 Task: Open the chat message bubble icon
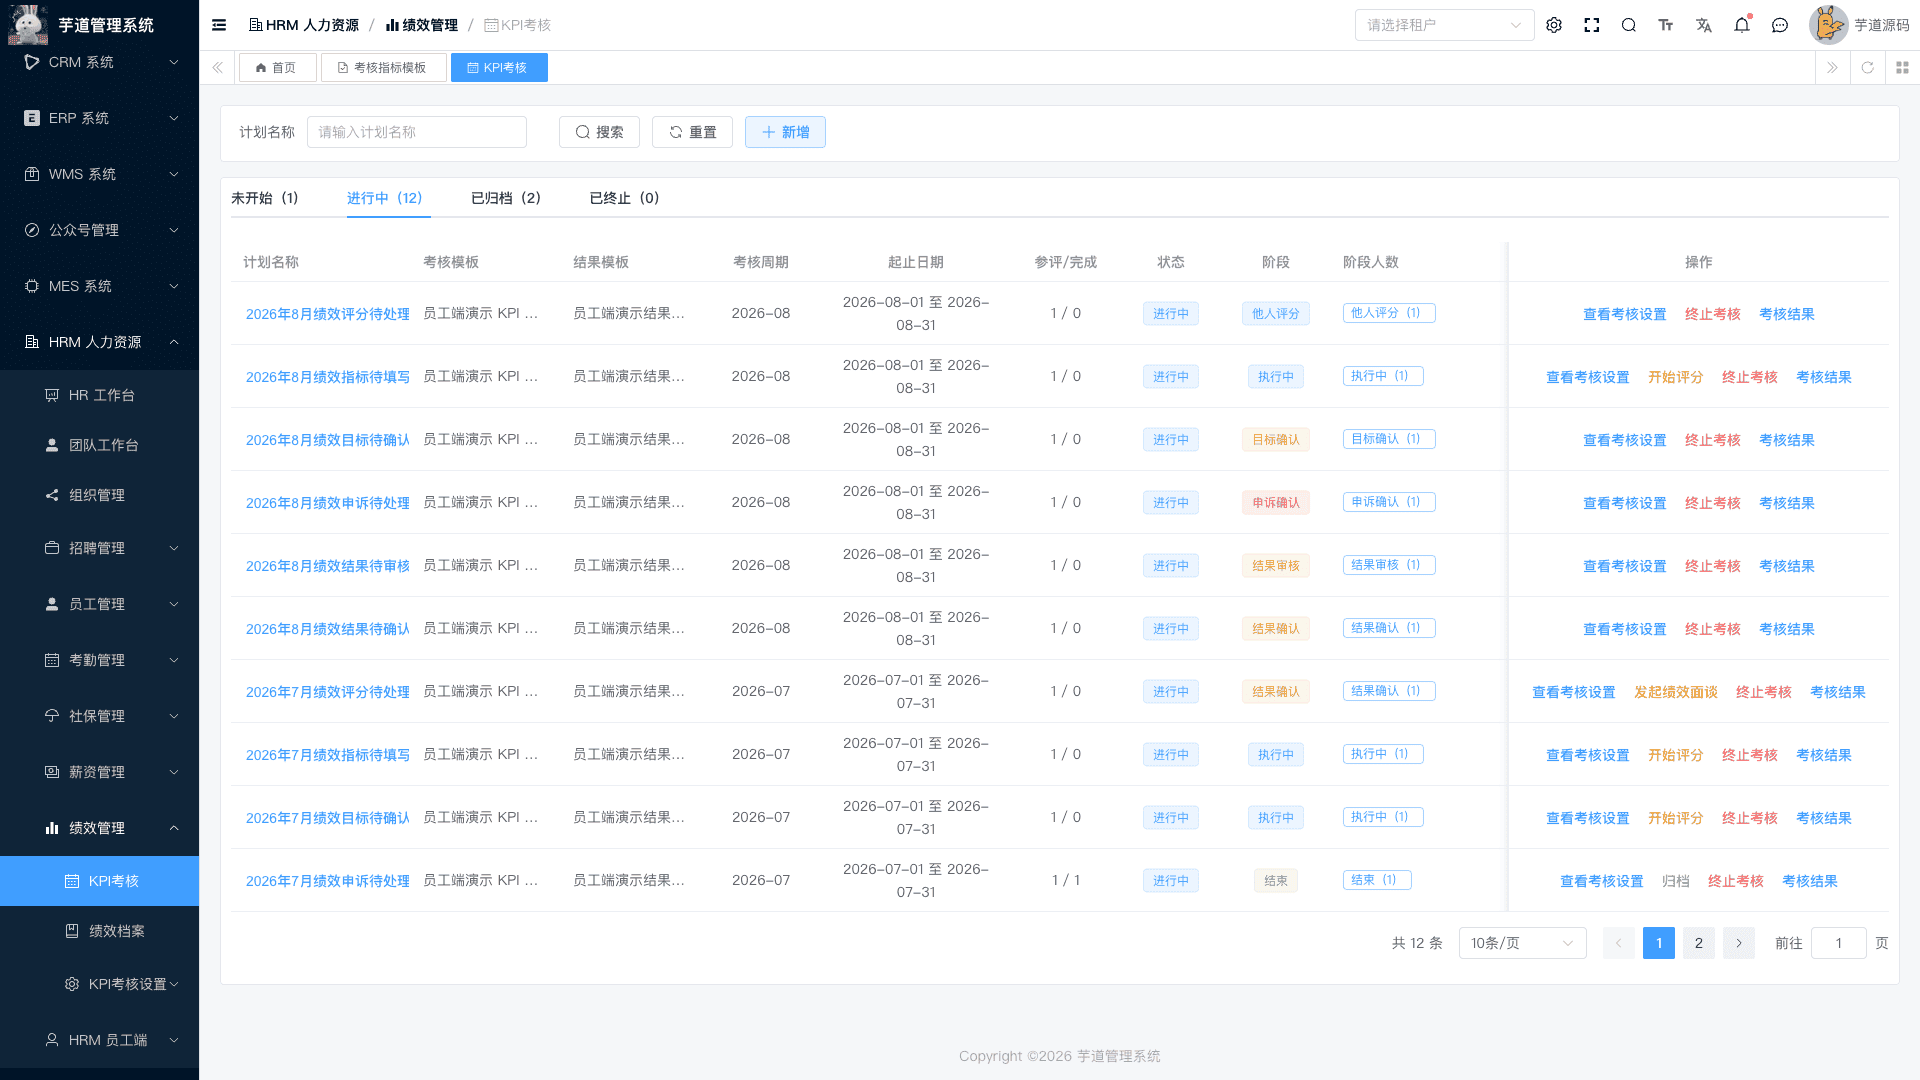coord(1780,25)
